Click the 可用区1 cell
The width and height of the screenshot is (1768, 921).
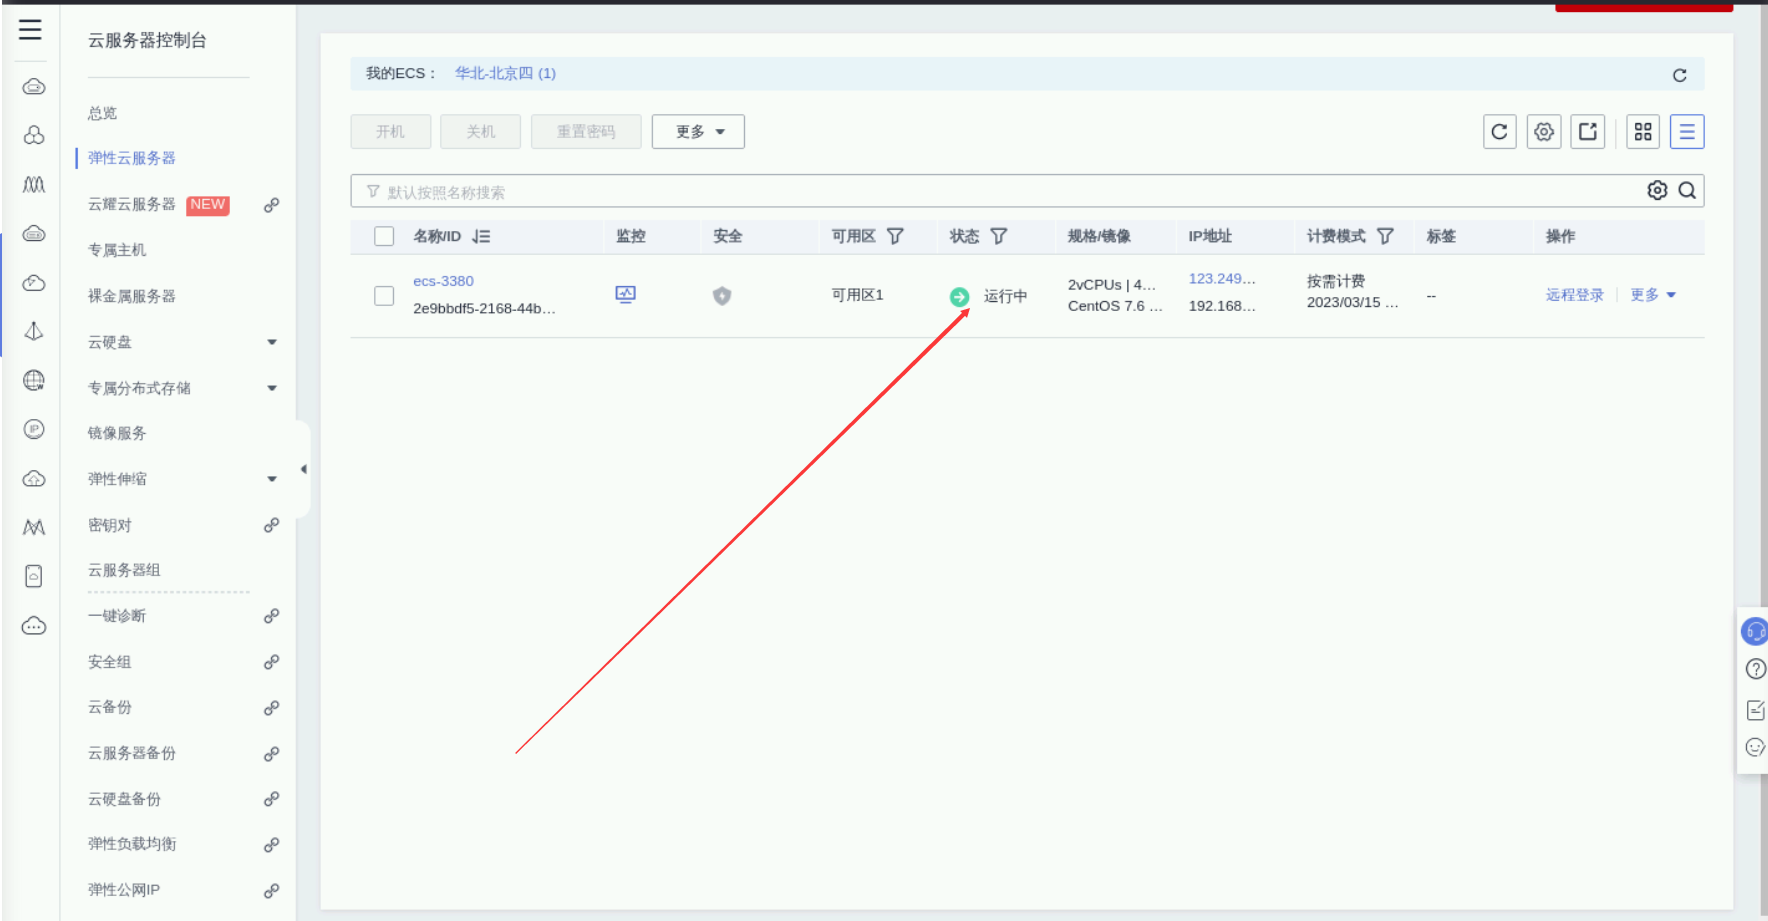coord(858,295)
